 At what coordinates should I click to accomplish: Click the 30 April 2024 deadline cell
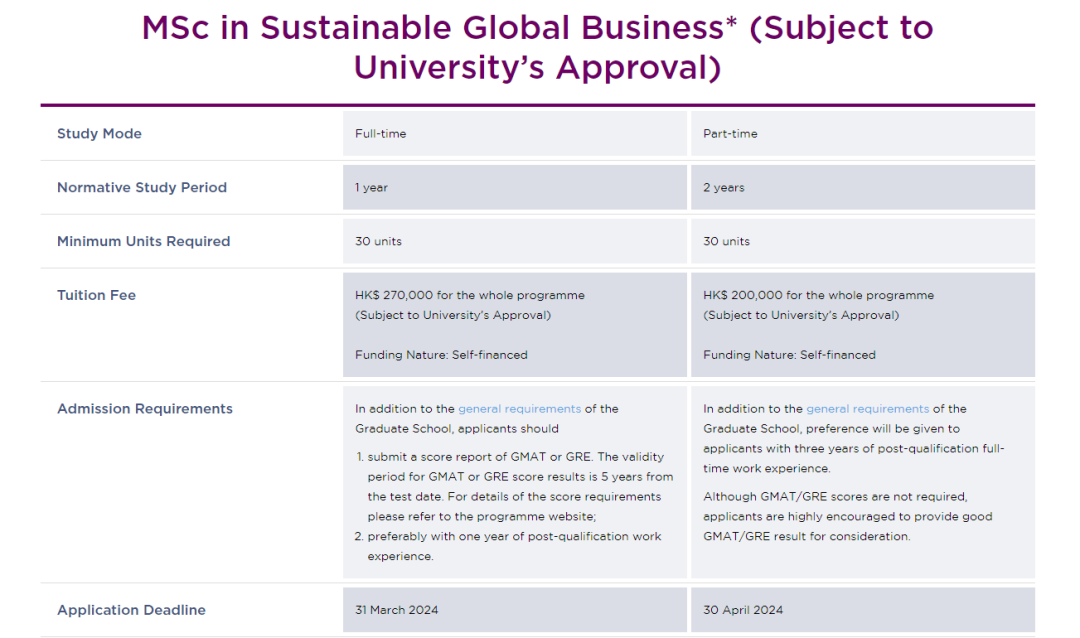[743, 610]
